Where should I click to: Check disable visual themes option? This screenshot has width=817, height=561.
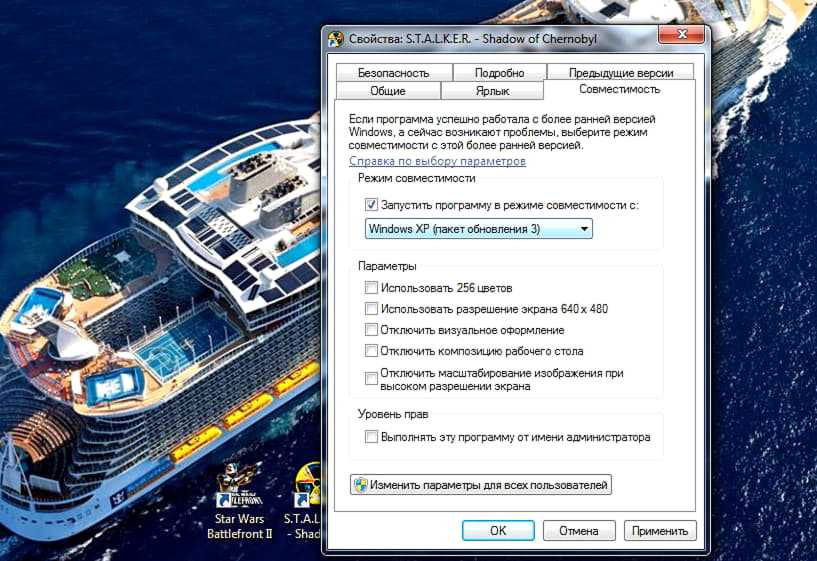click(x=372, y=330)
